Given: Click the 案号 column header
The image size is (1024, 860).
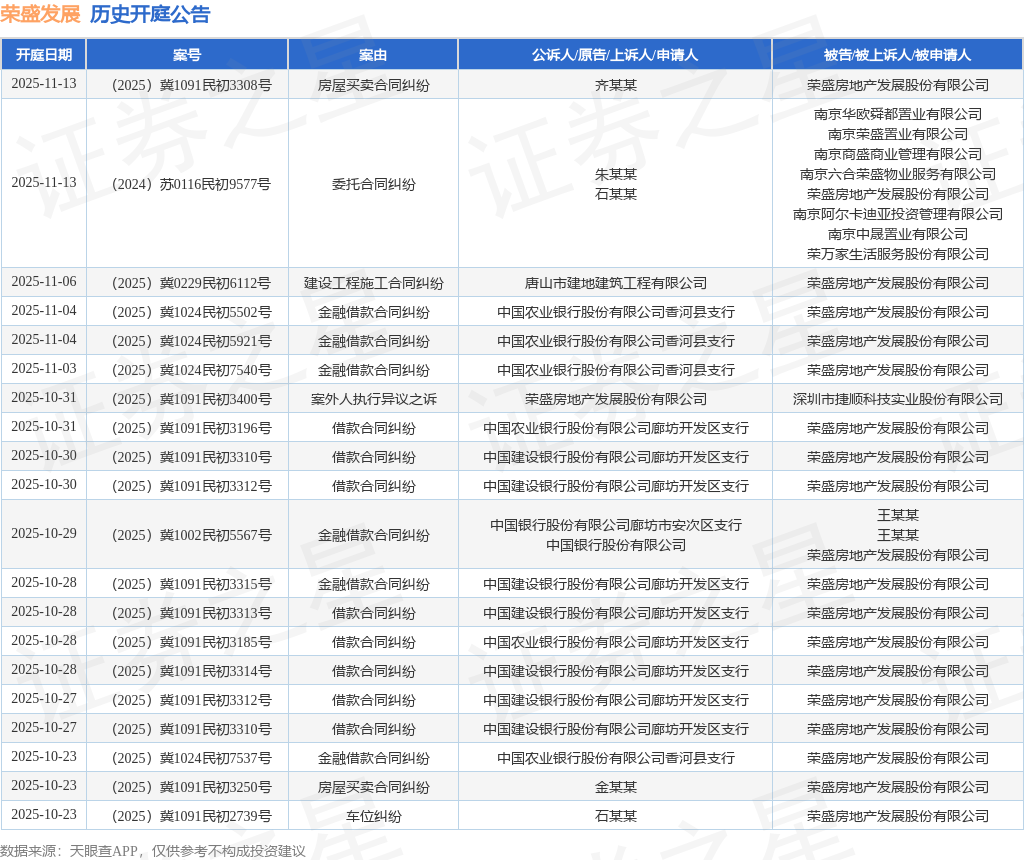Looking at the screenshot, I should 187,55.
